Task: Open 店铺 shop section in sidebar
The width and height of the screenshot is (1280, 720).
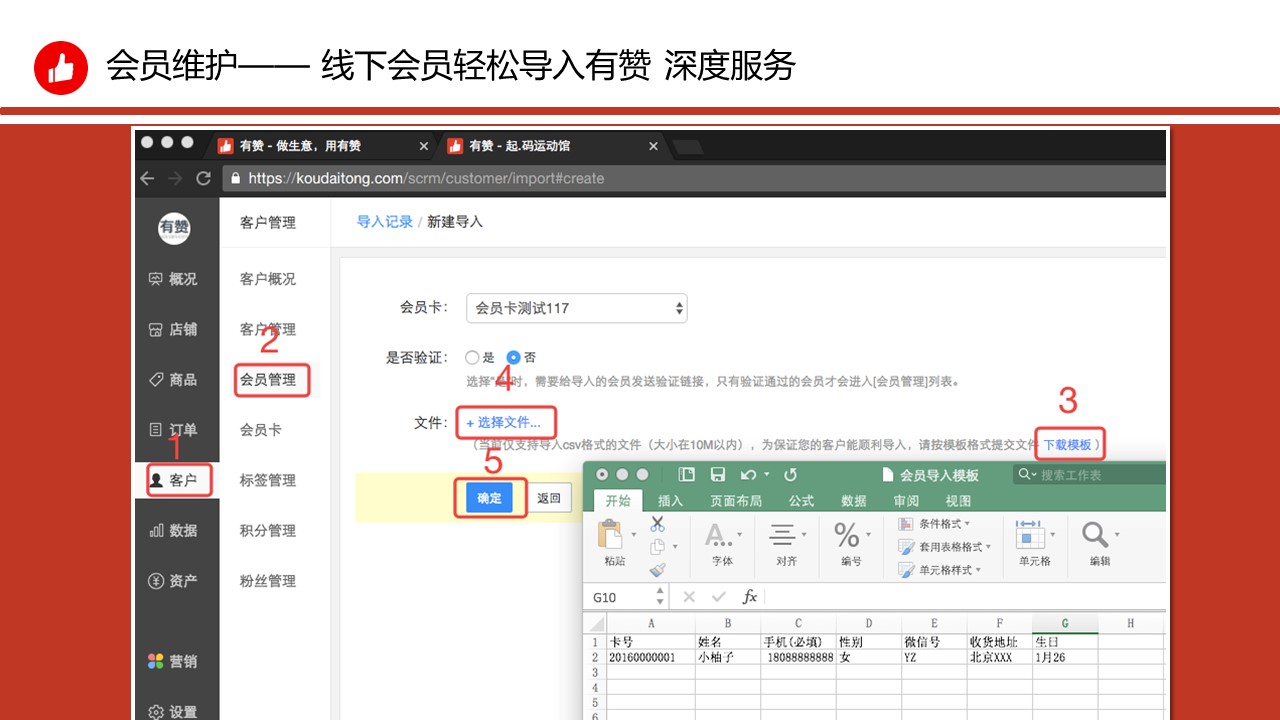Action: pos(173,329)
